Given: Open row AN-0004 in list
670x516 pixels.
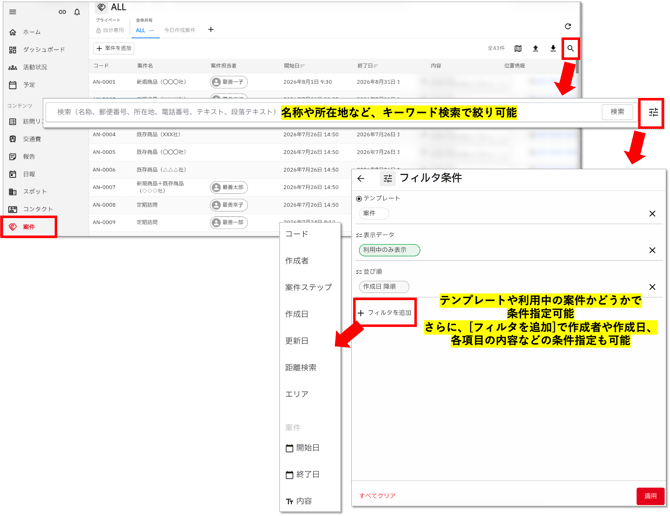Looking at the screenshot, I should pos(333,135).
